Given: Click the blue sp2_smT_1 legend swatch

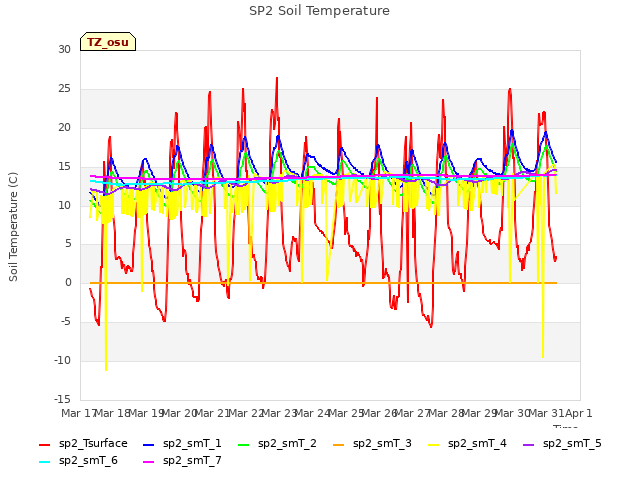Looking at the screenshot, I should point(149,444).
